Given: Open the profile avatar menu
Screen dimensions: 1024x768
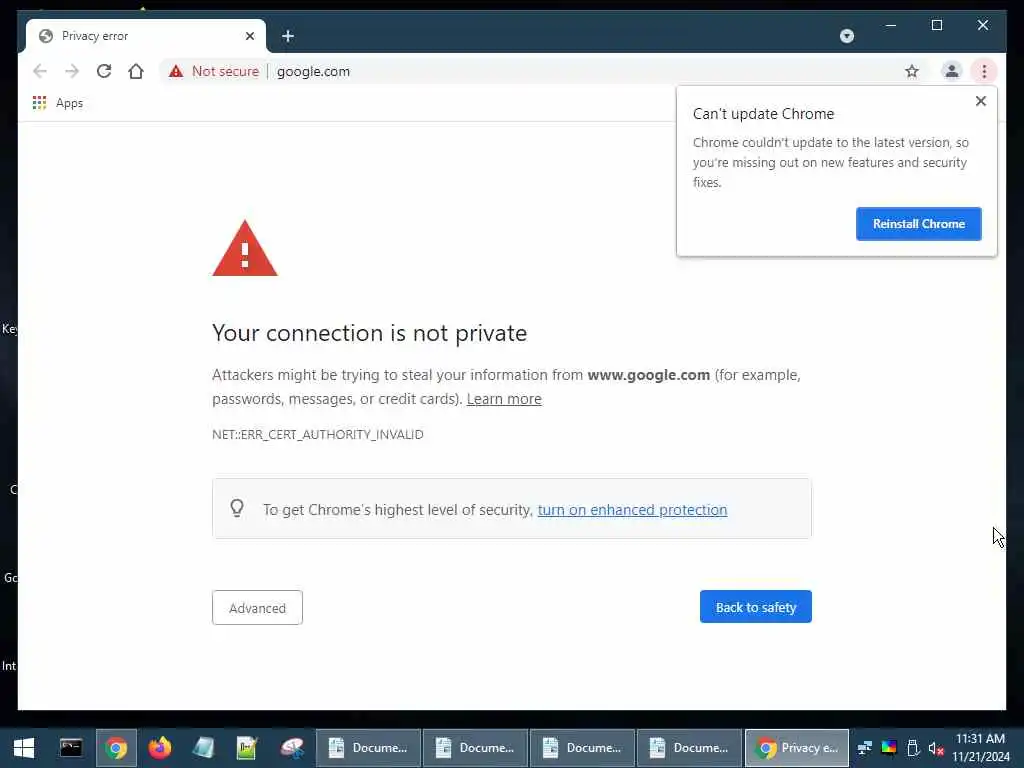Looking at the screenshot, I should coord(952,71).
